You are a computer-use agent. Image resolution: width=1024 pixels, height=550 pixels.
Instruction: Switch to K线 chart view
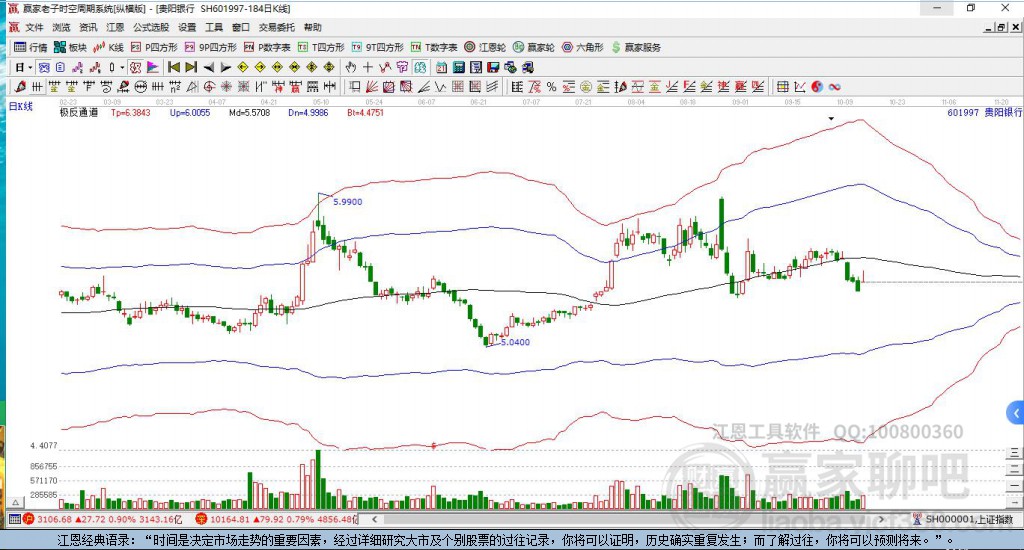click(x=108, y=47)
